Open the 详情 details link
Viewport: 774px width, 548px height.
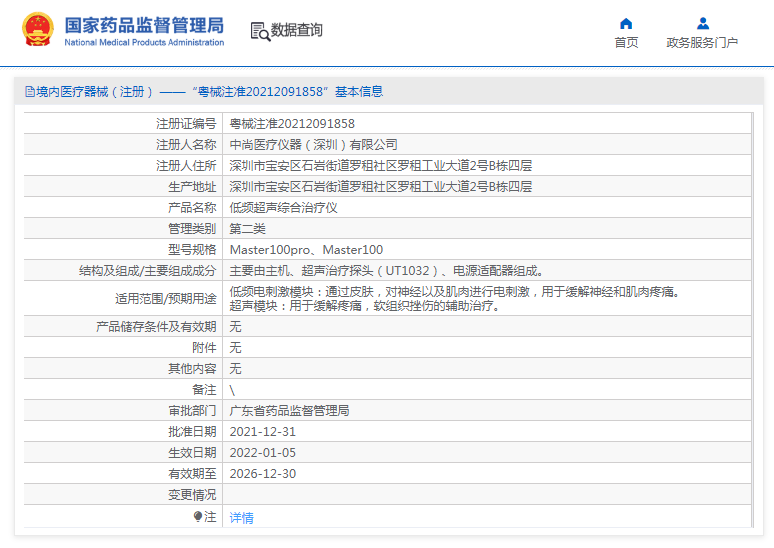tap(241, 517)
